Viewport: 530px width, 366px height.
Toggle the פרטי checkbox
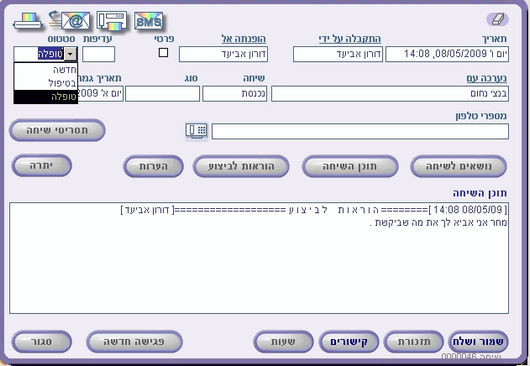[163, 52]
